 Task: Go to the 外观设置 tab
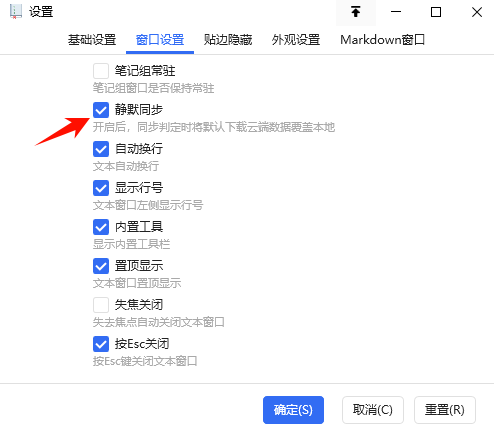point(296,40)
